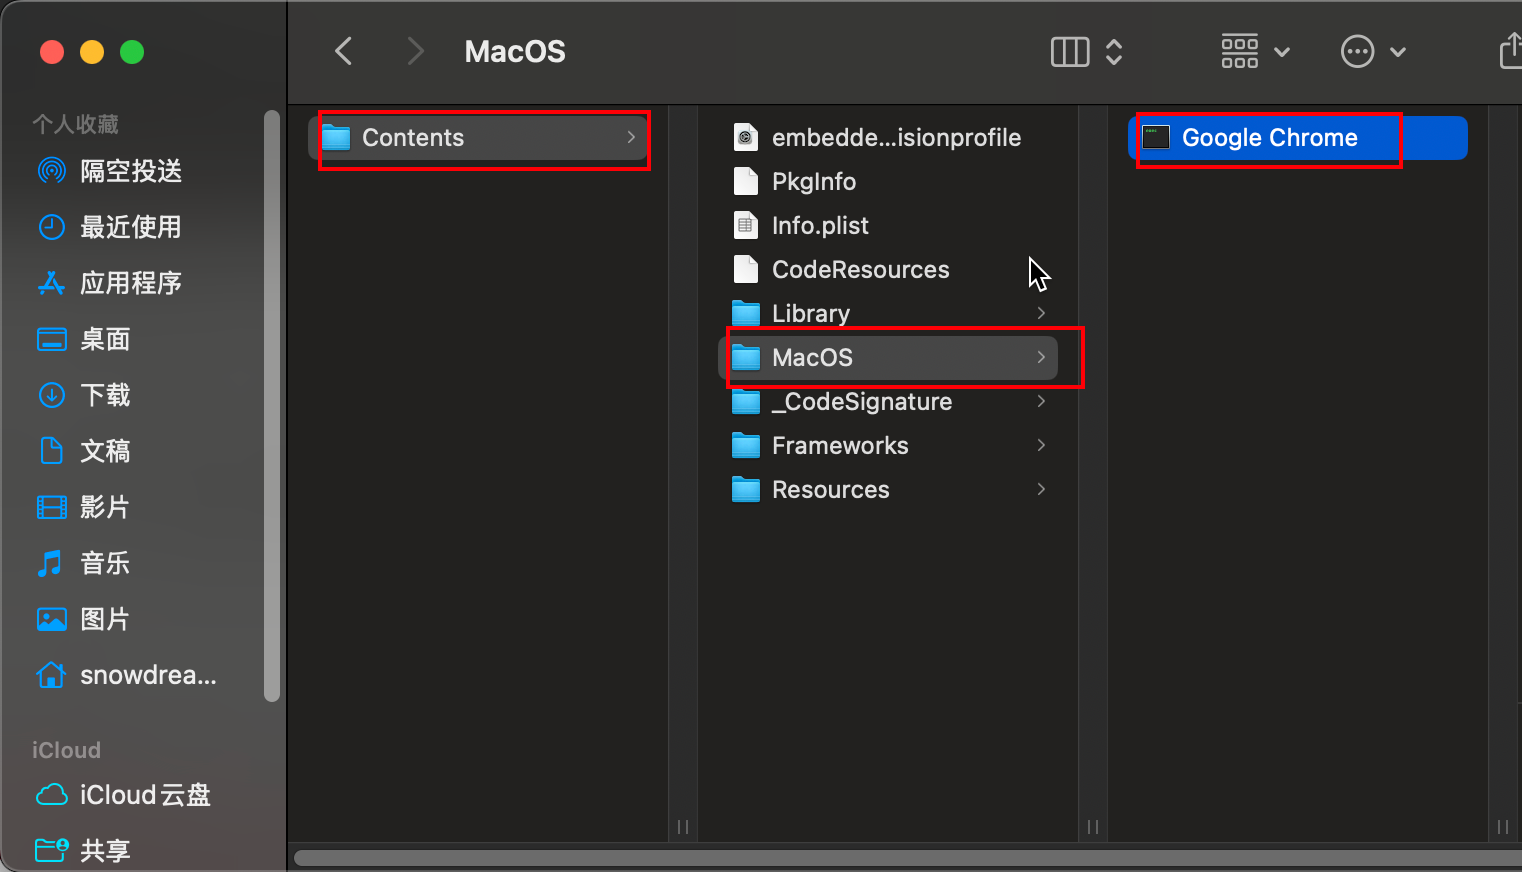Click the horizontal scrollbar at bottom

(x=900, y=858)
